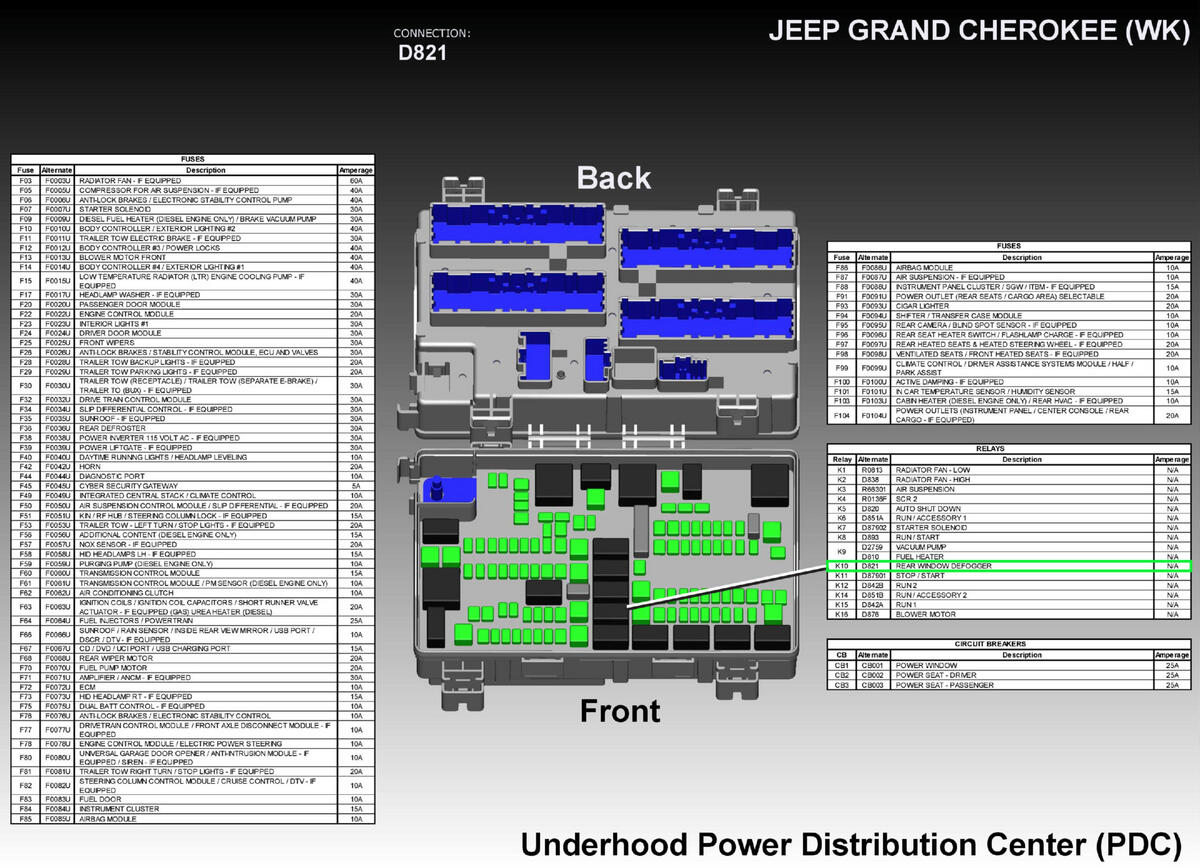1200x868 pixels.
Task: Select fuse code 'F0013U' in Alternate column
Action: point(58,257)
